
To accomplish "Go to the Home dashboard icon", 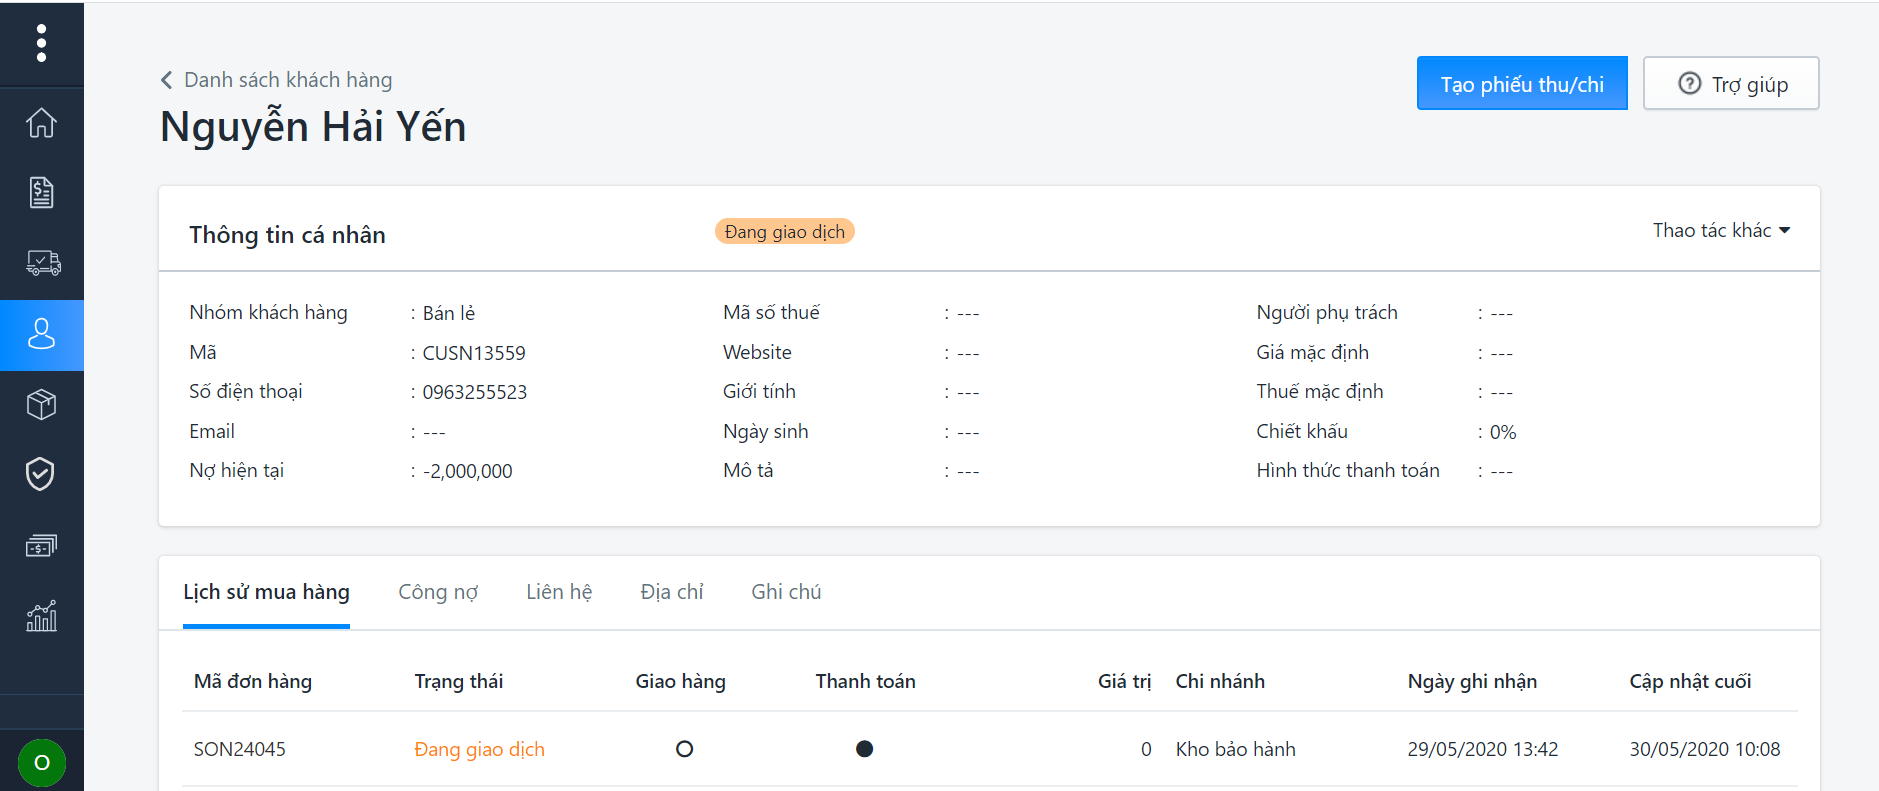I will [x=41, y=123].
